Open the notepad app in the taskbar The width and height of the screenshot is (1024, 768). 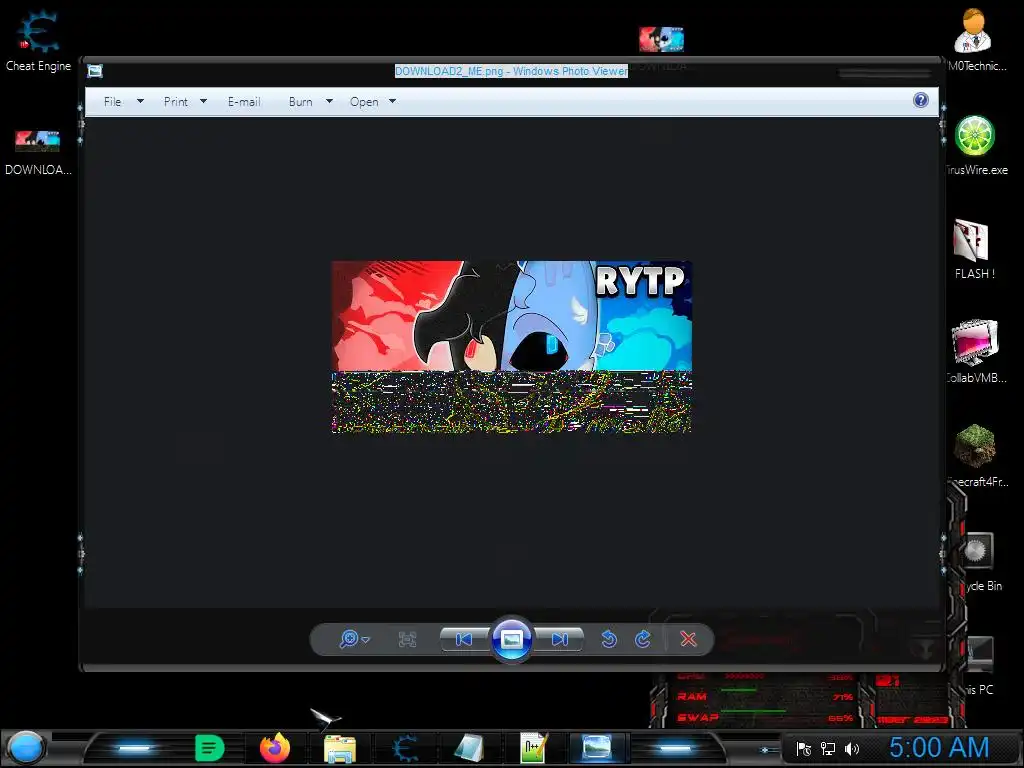click(x=470, y=748)
